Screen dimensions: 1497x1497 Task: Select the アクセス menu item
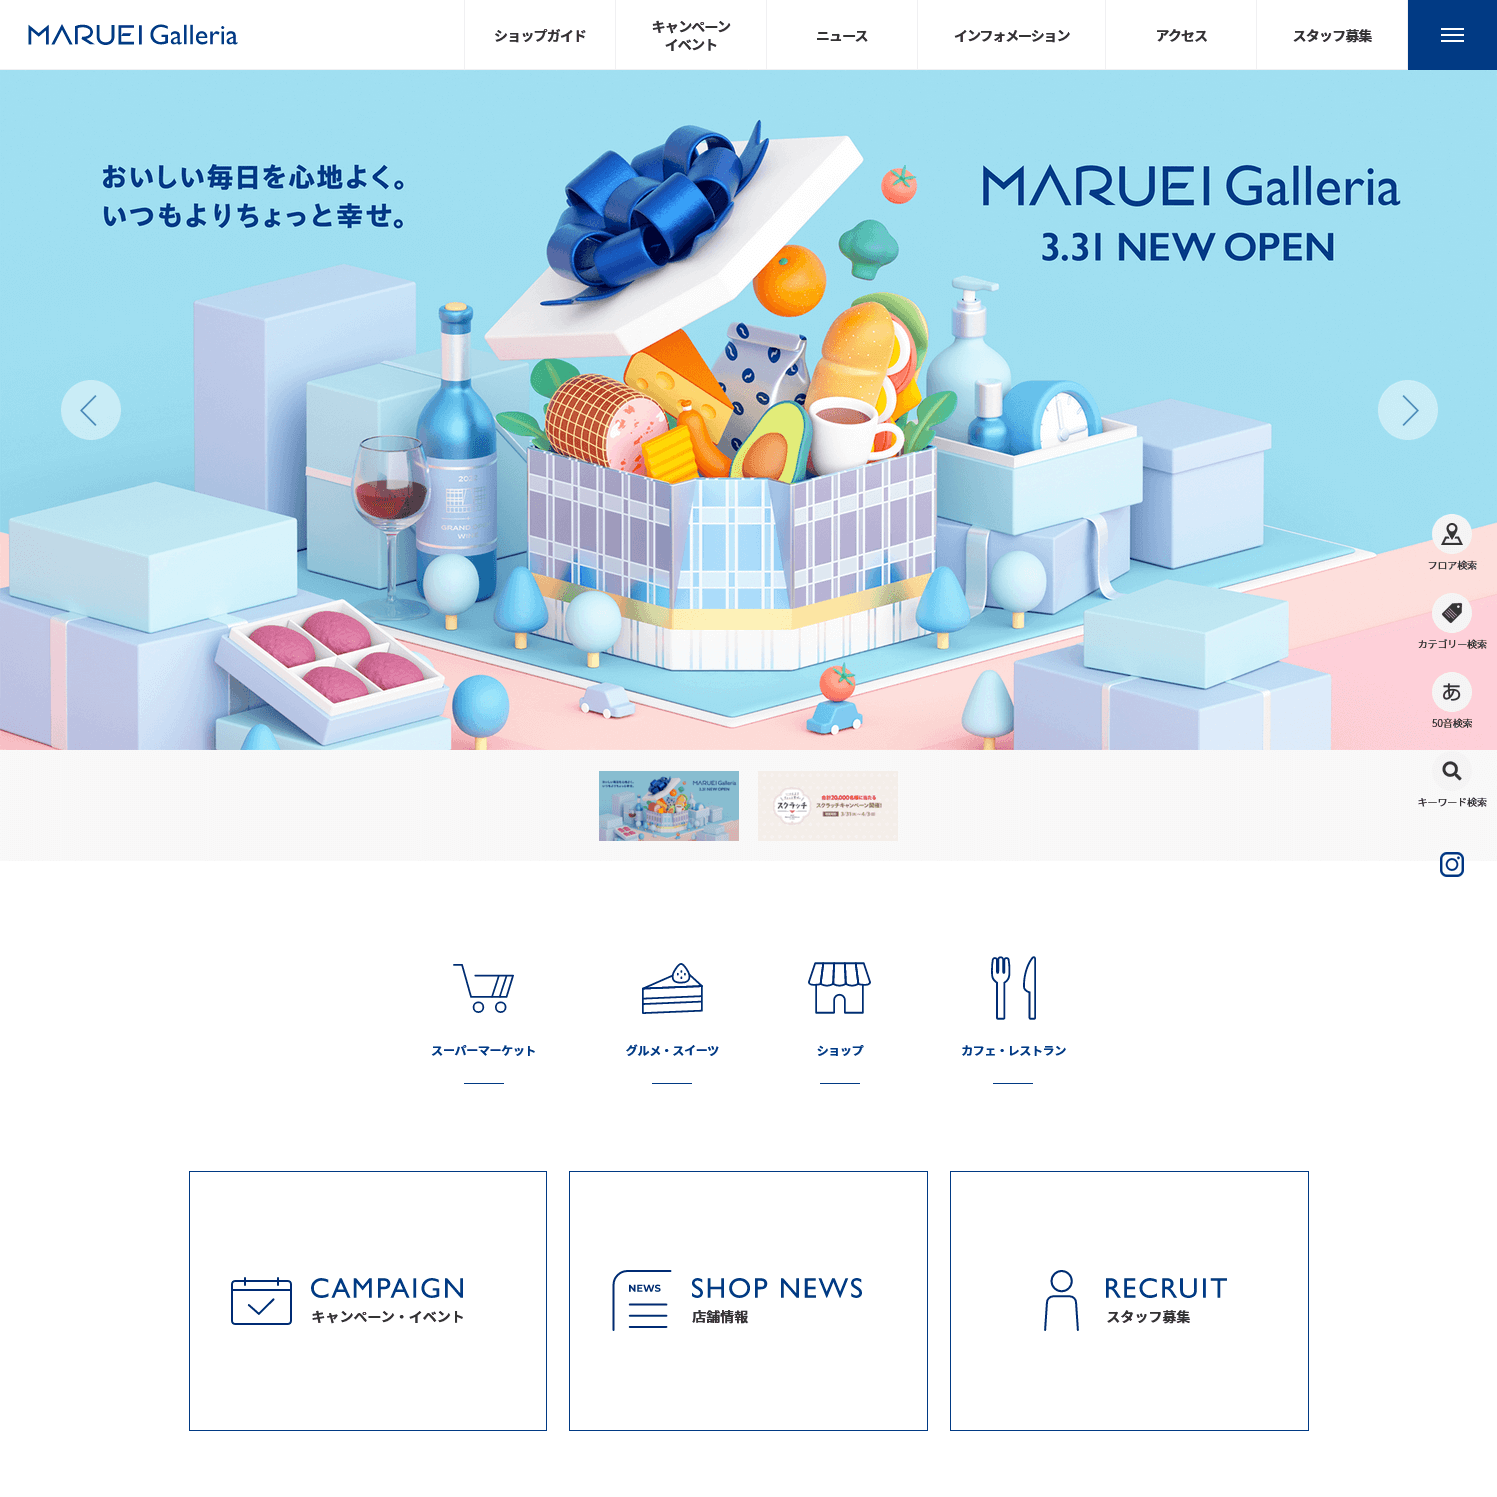[x=1181, y=35]
